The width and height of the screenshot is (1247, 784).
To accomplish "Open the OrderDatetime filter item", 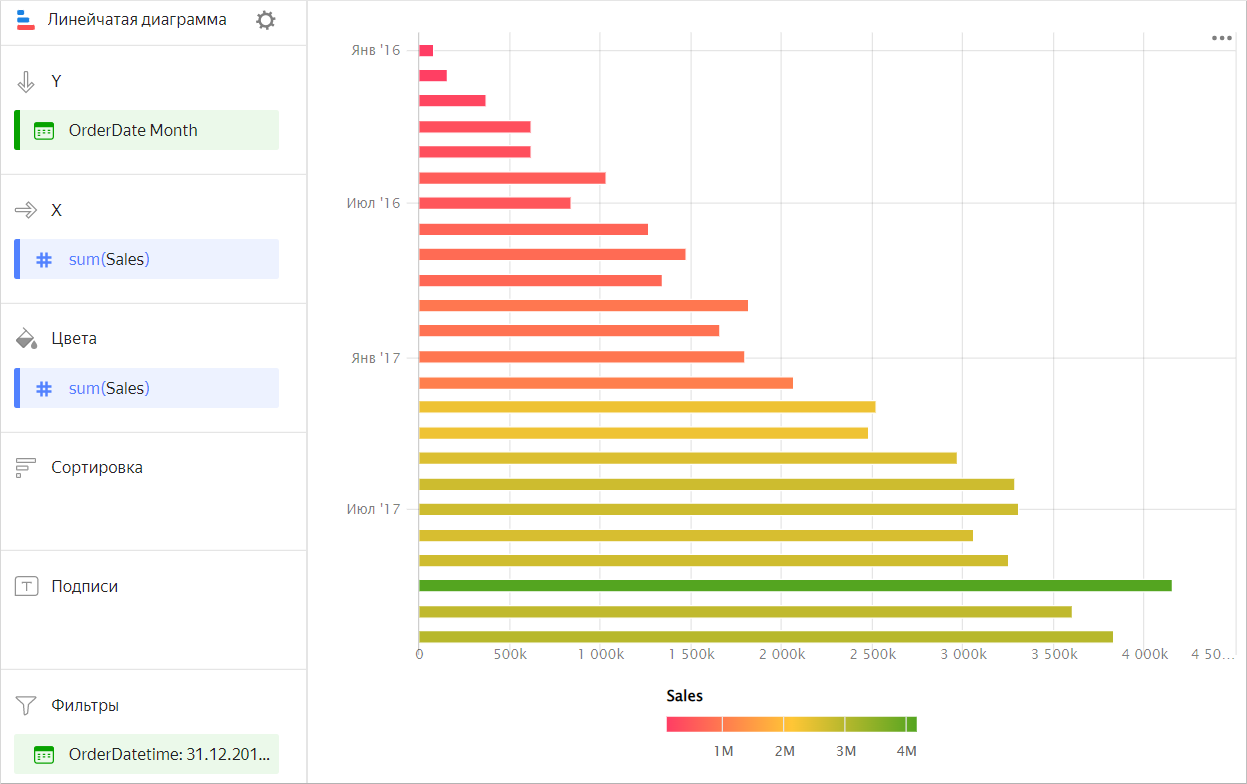I will 147,755.
